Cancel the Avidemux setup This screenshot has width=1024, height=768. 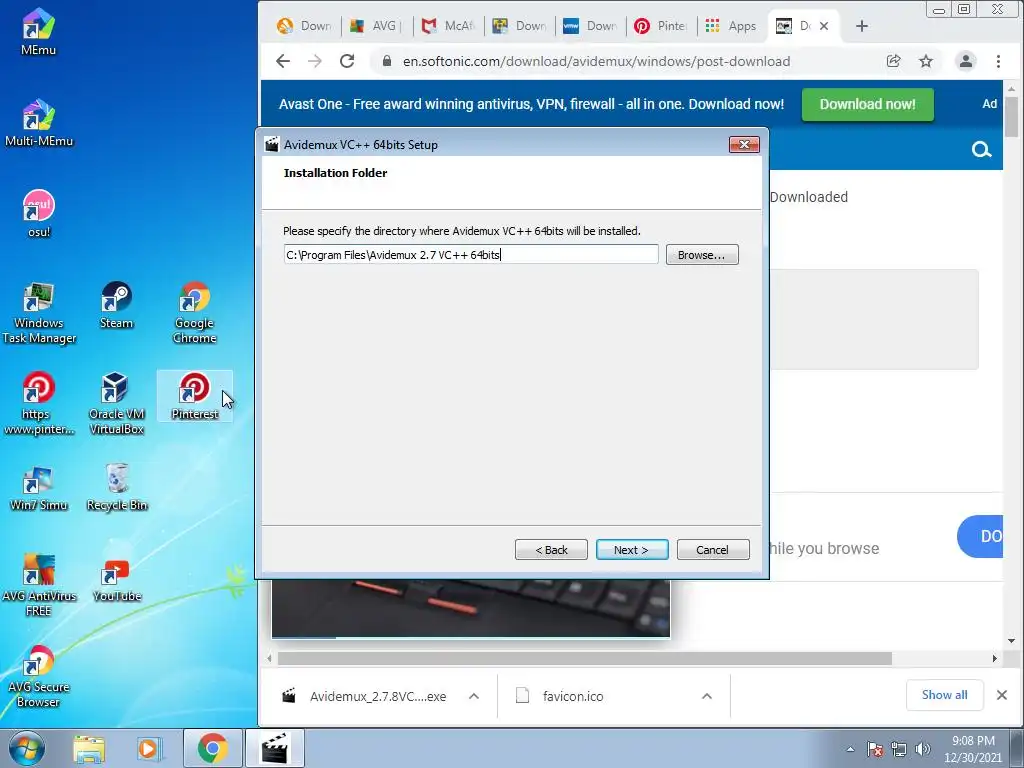[x=712, y=550]
